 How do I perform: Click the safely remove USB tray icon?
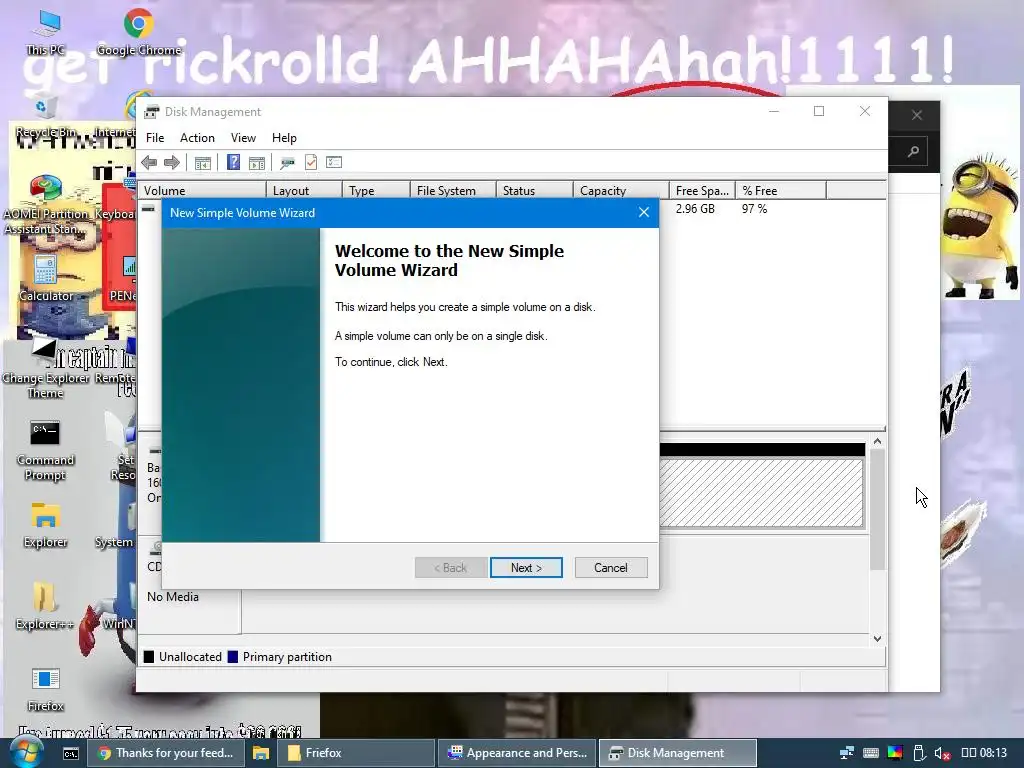(919, 753)
